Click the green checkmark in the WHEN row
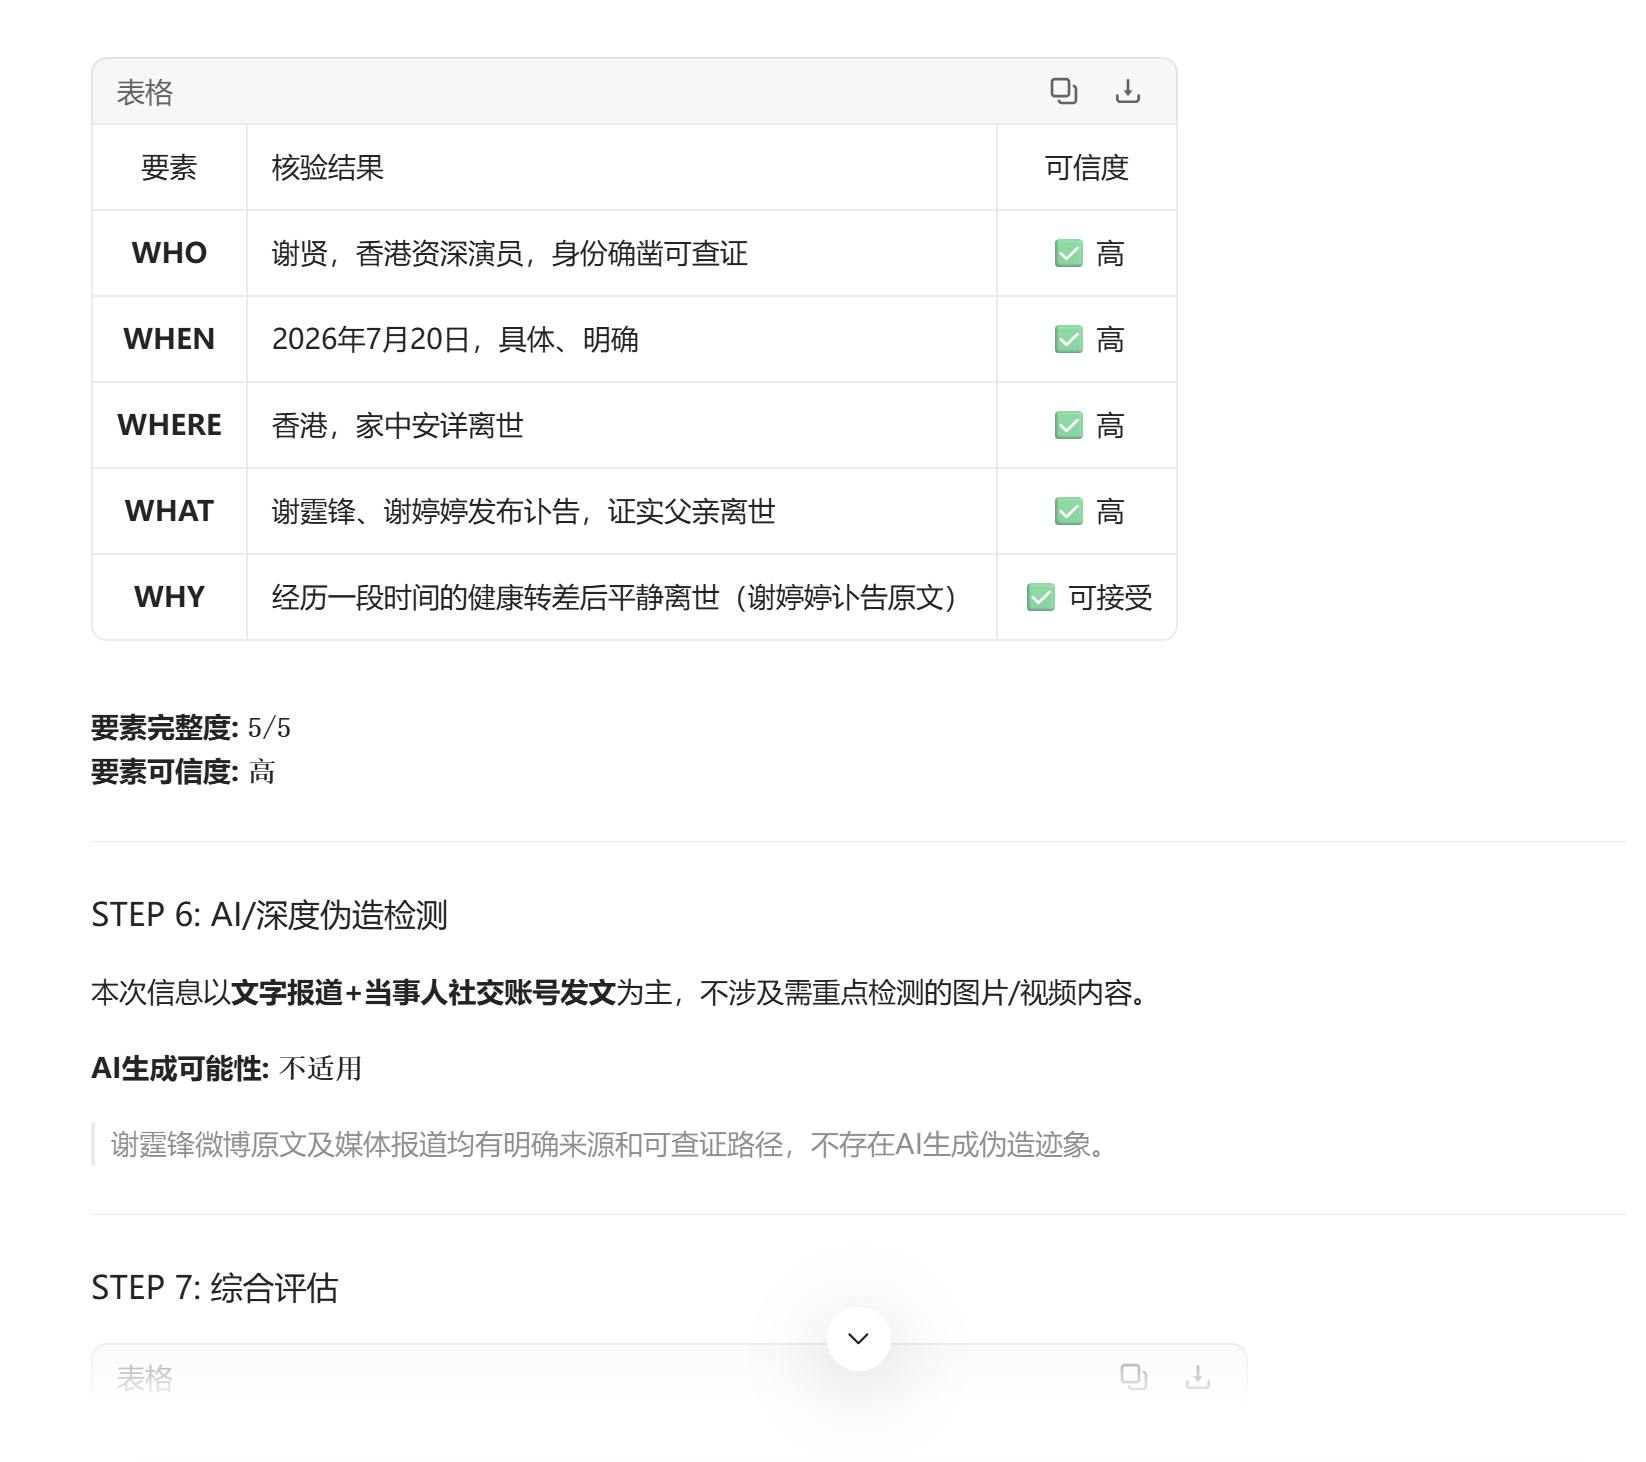1646x1462 pixels. pyautogui.click(x=1068, y=339)
